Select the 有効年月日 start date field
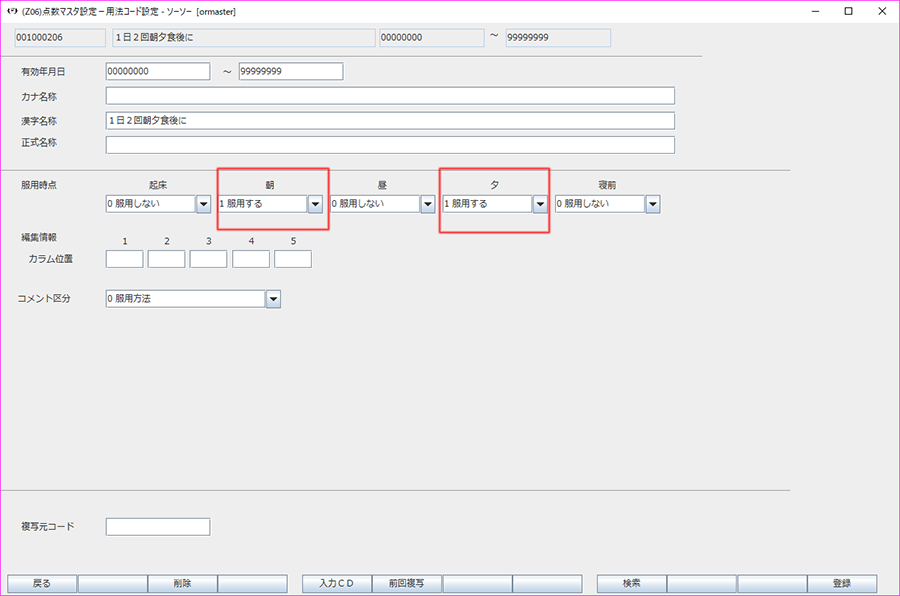Image resolution: width=900 pixels, height=596 pixels. pos(157,71)
